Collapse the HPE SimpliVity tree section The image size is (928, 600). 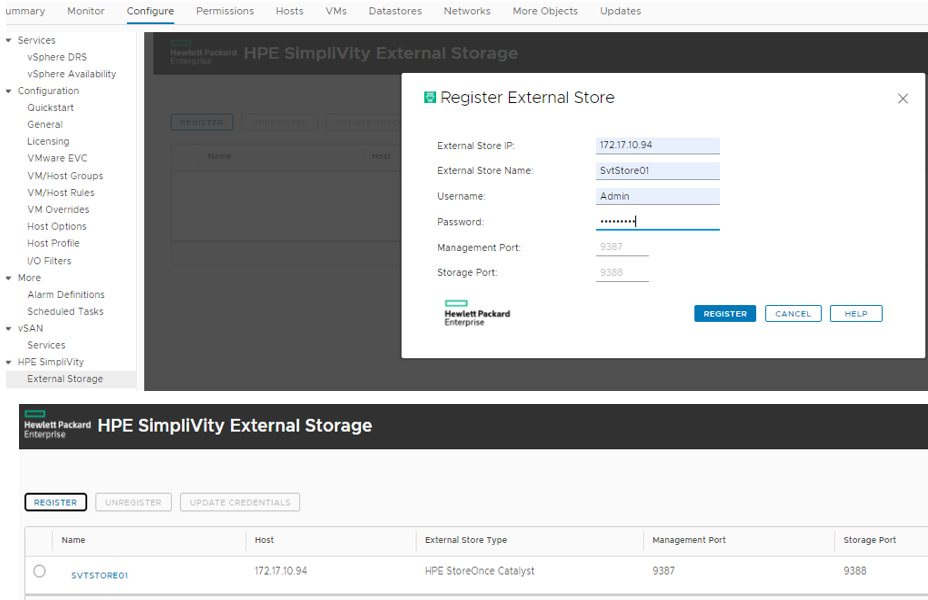(x=9, y=362)
